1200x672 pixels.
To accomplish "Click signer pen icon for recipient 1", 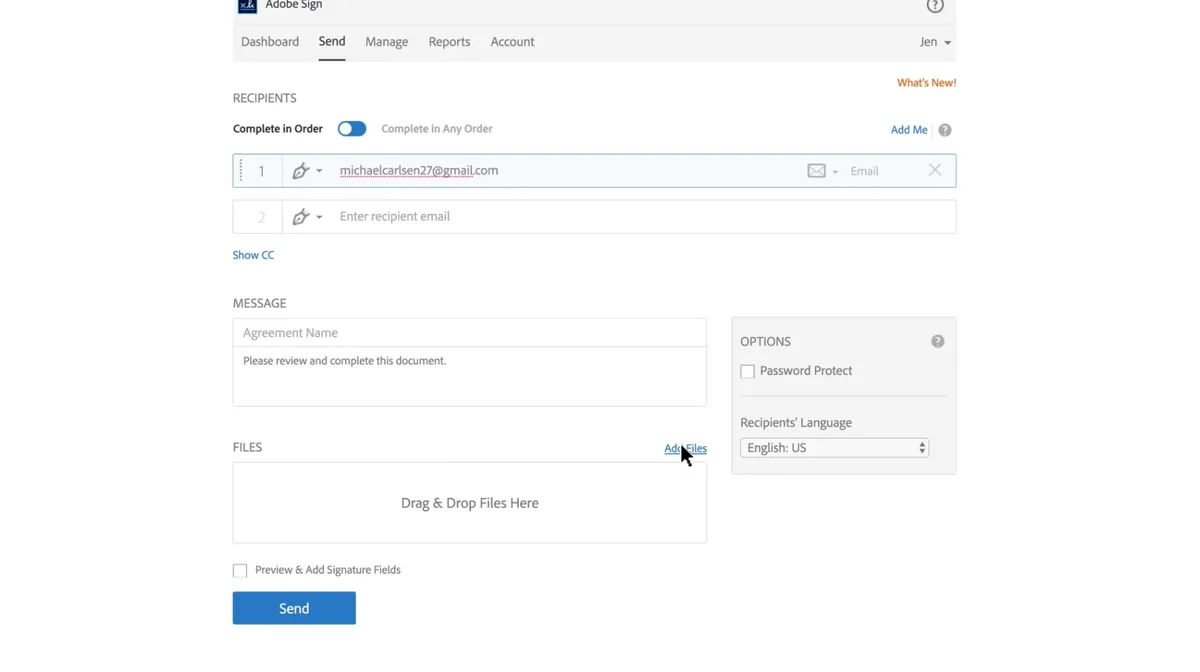I will [301, 171].
